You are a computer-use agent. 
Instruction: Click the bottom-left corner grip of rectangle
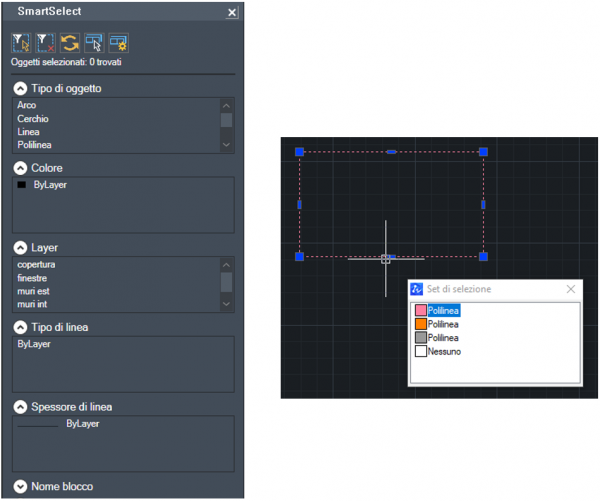pyautogui.click(x=300, y=256)
